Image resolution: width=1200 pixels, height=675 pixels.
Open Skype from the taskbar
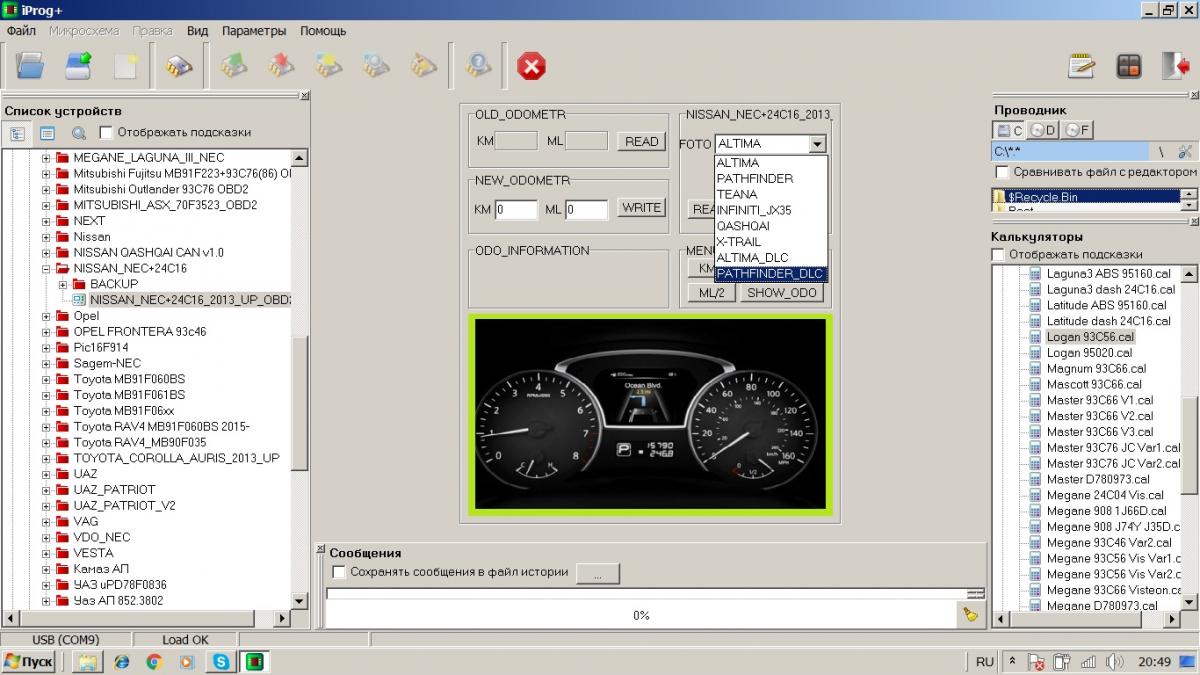click(220, 662)
